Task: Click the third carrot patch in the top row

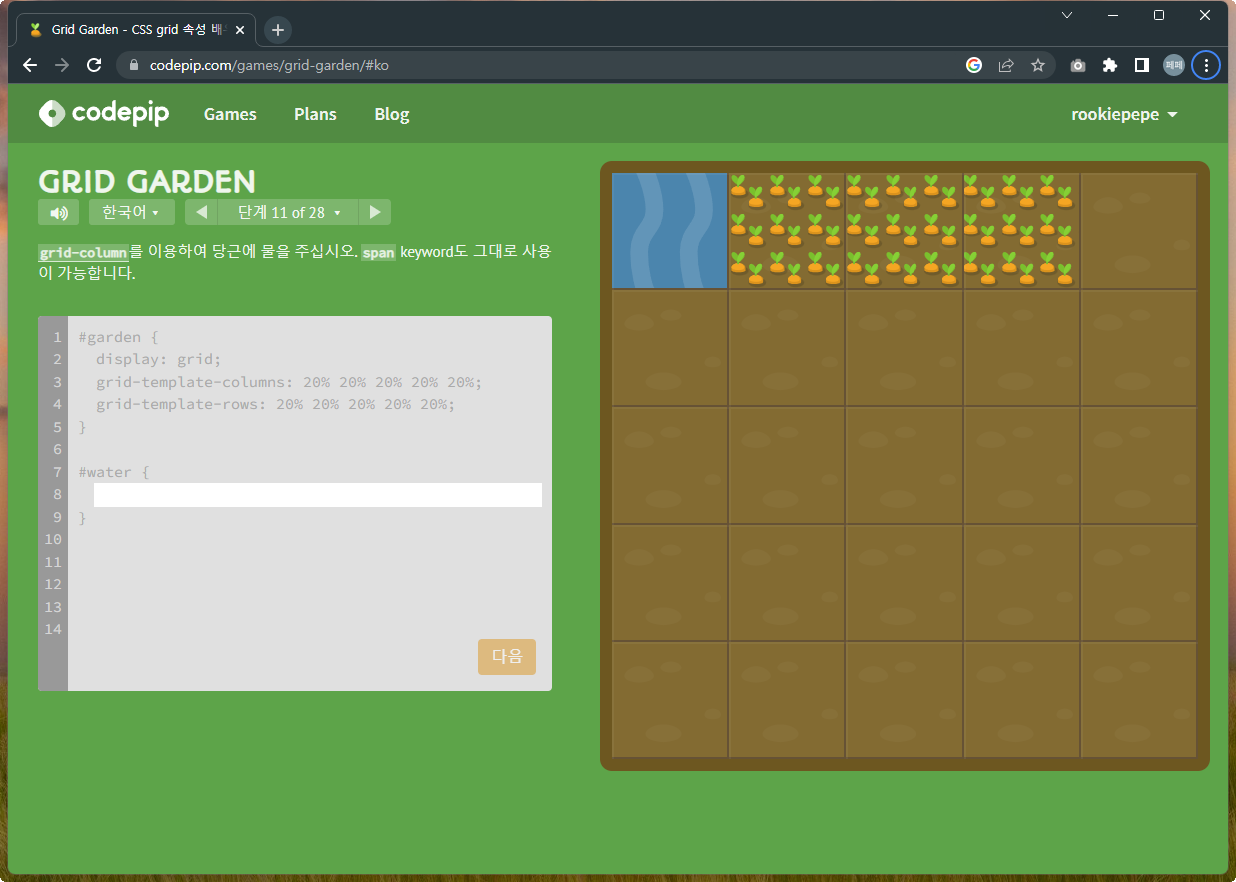Action: (x=1021, y=231)
